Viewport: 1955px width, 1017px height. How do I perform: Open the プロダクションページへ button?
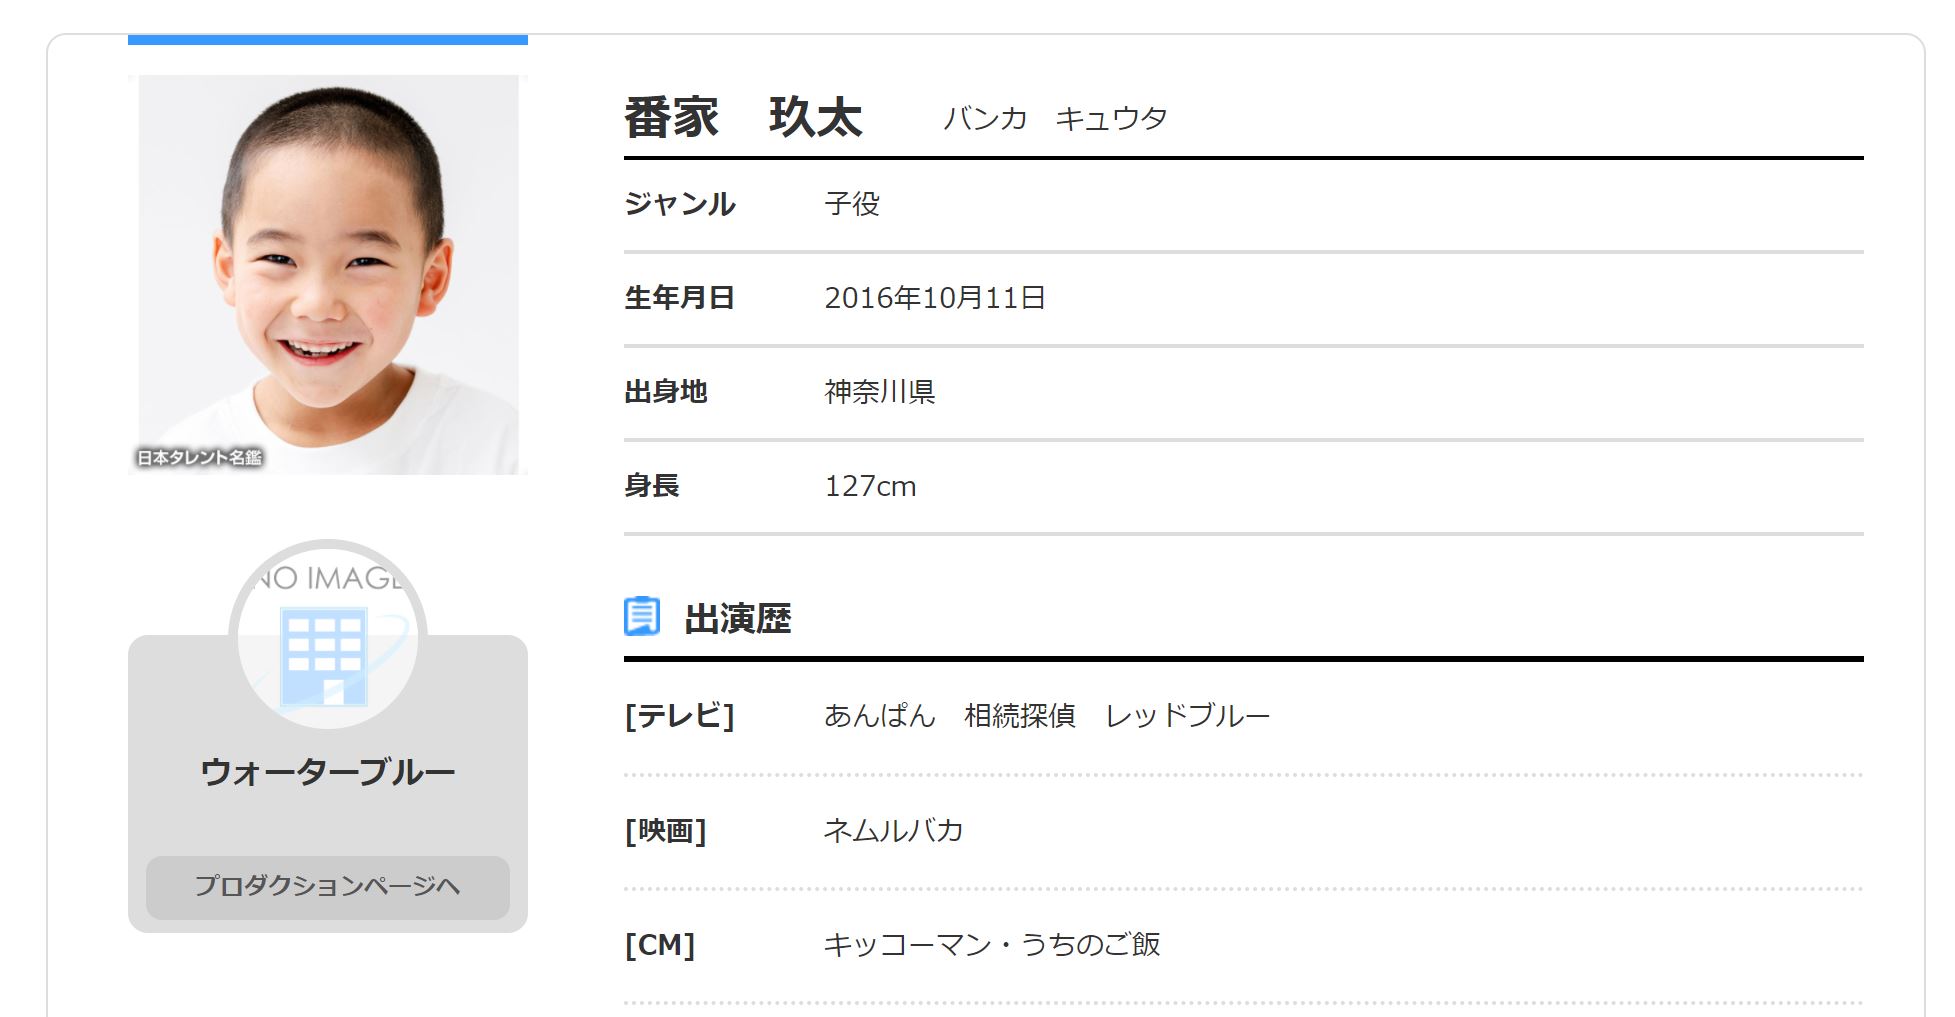click(327, 887)
